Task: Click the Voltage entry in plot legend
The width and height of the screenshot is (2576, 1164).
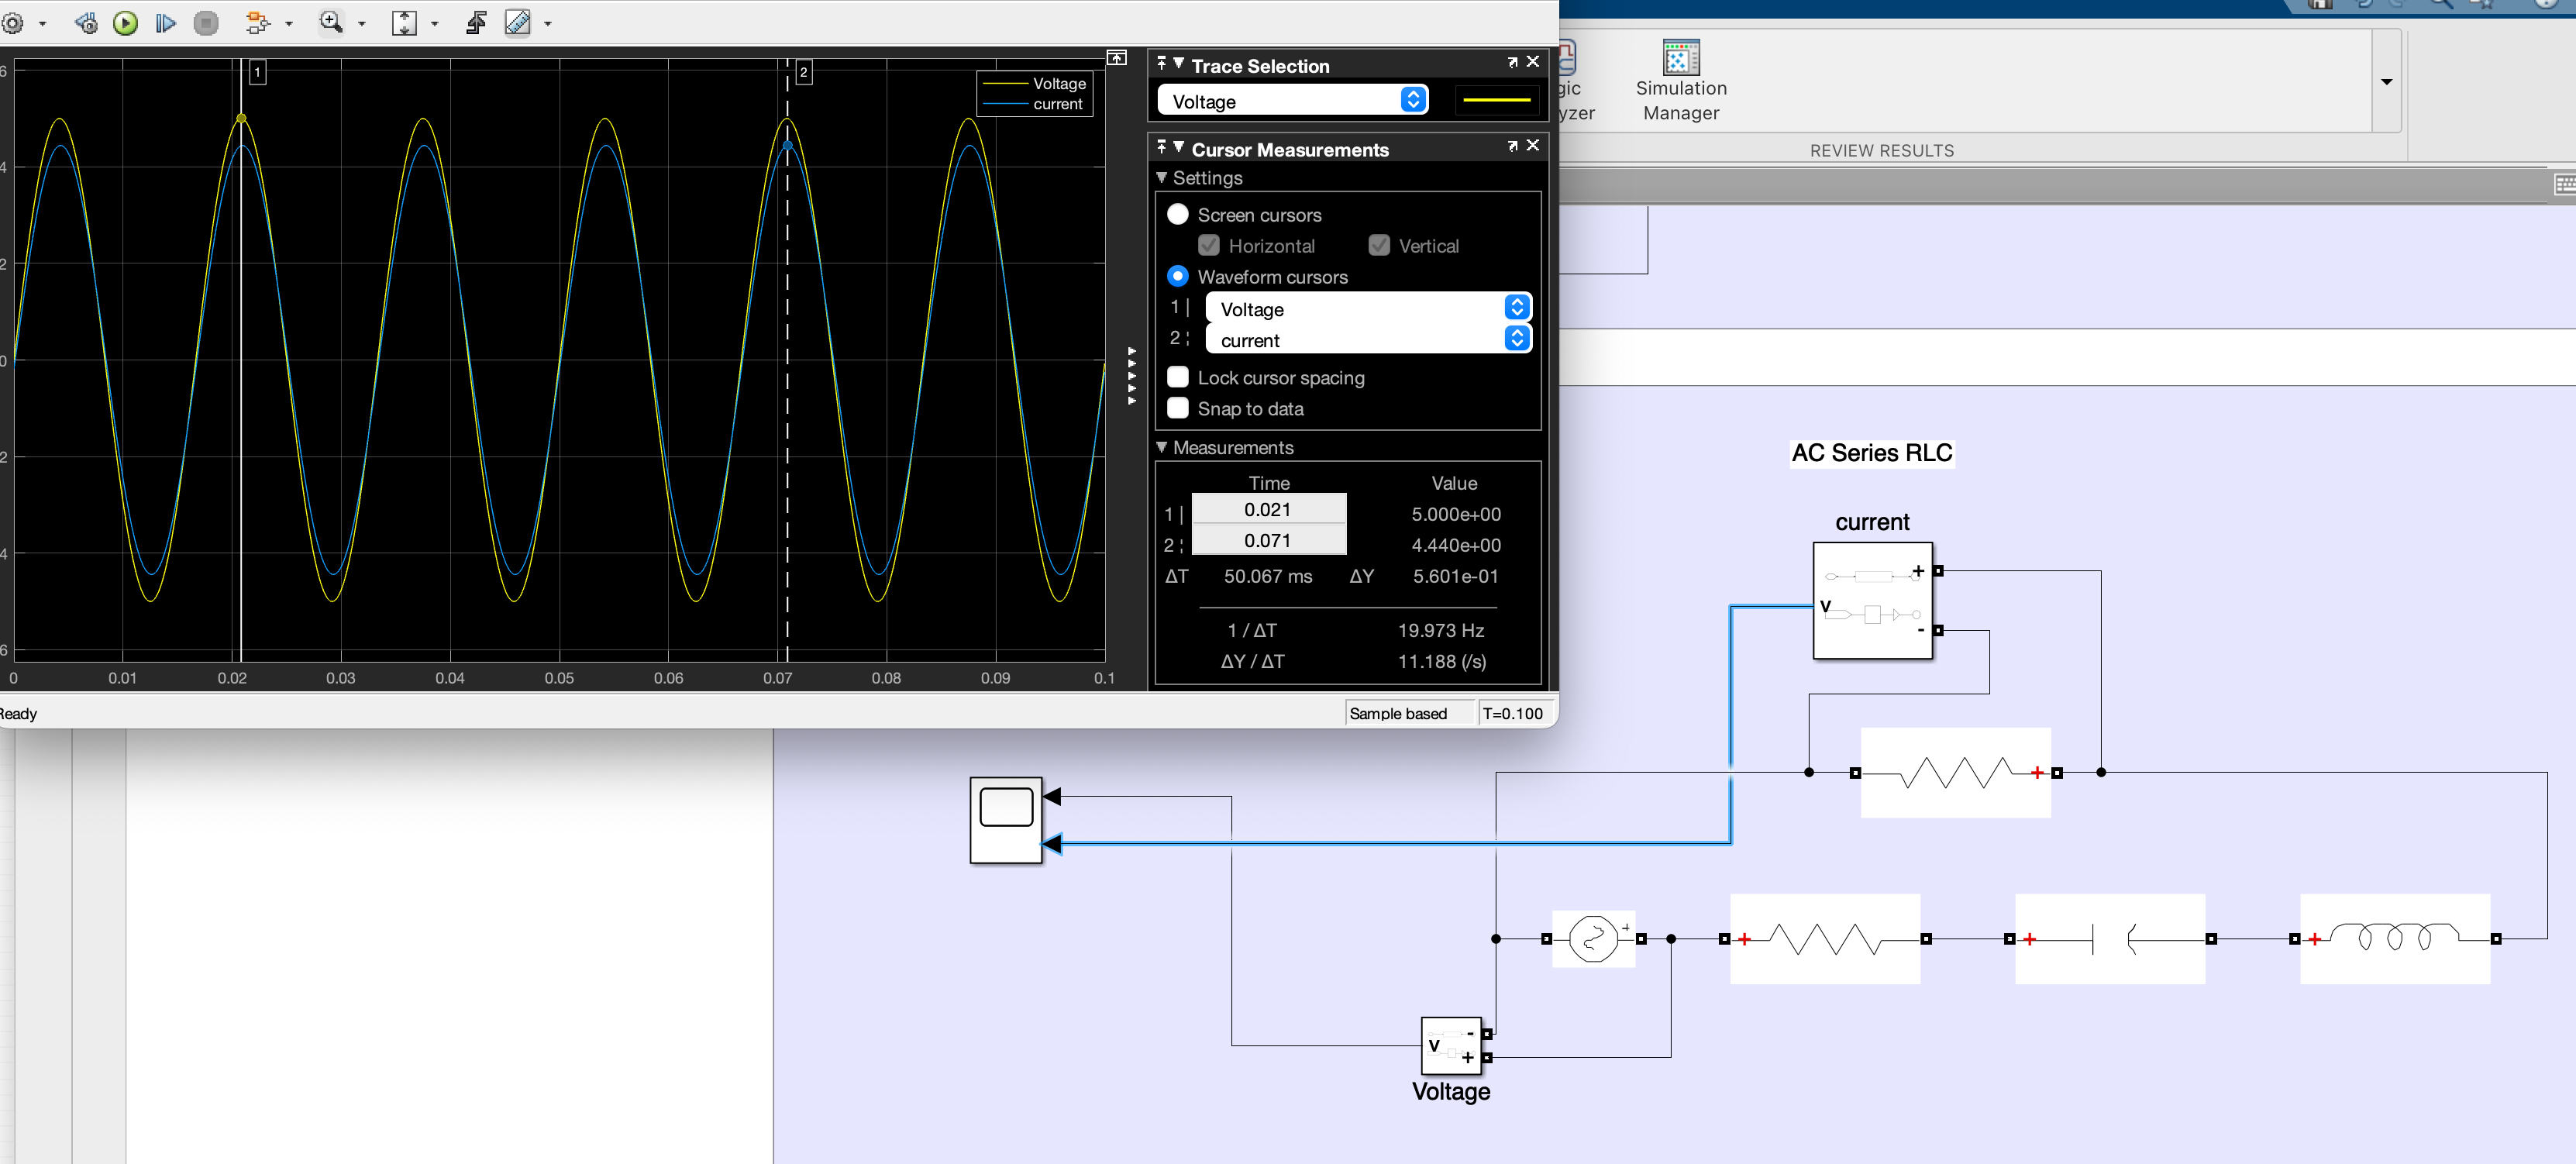Action: pyautogui.click(x=1059, y=84)
